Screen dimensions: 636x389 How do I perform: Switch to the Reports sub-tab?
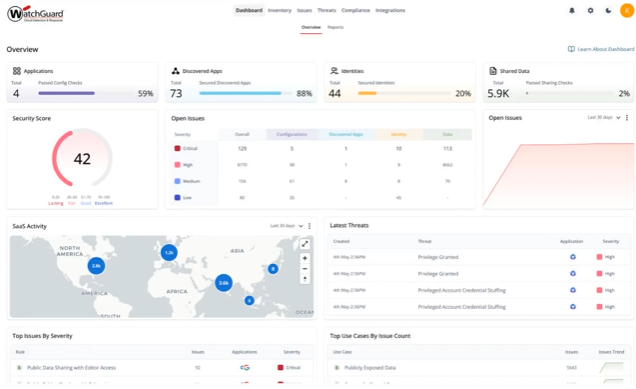click(335, 27)
